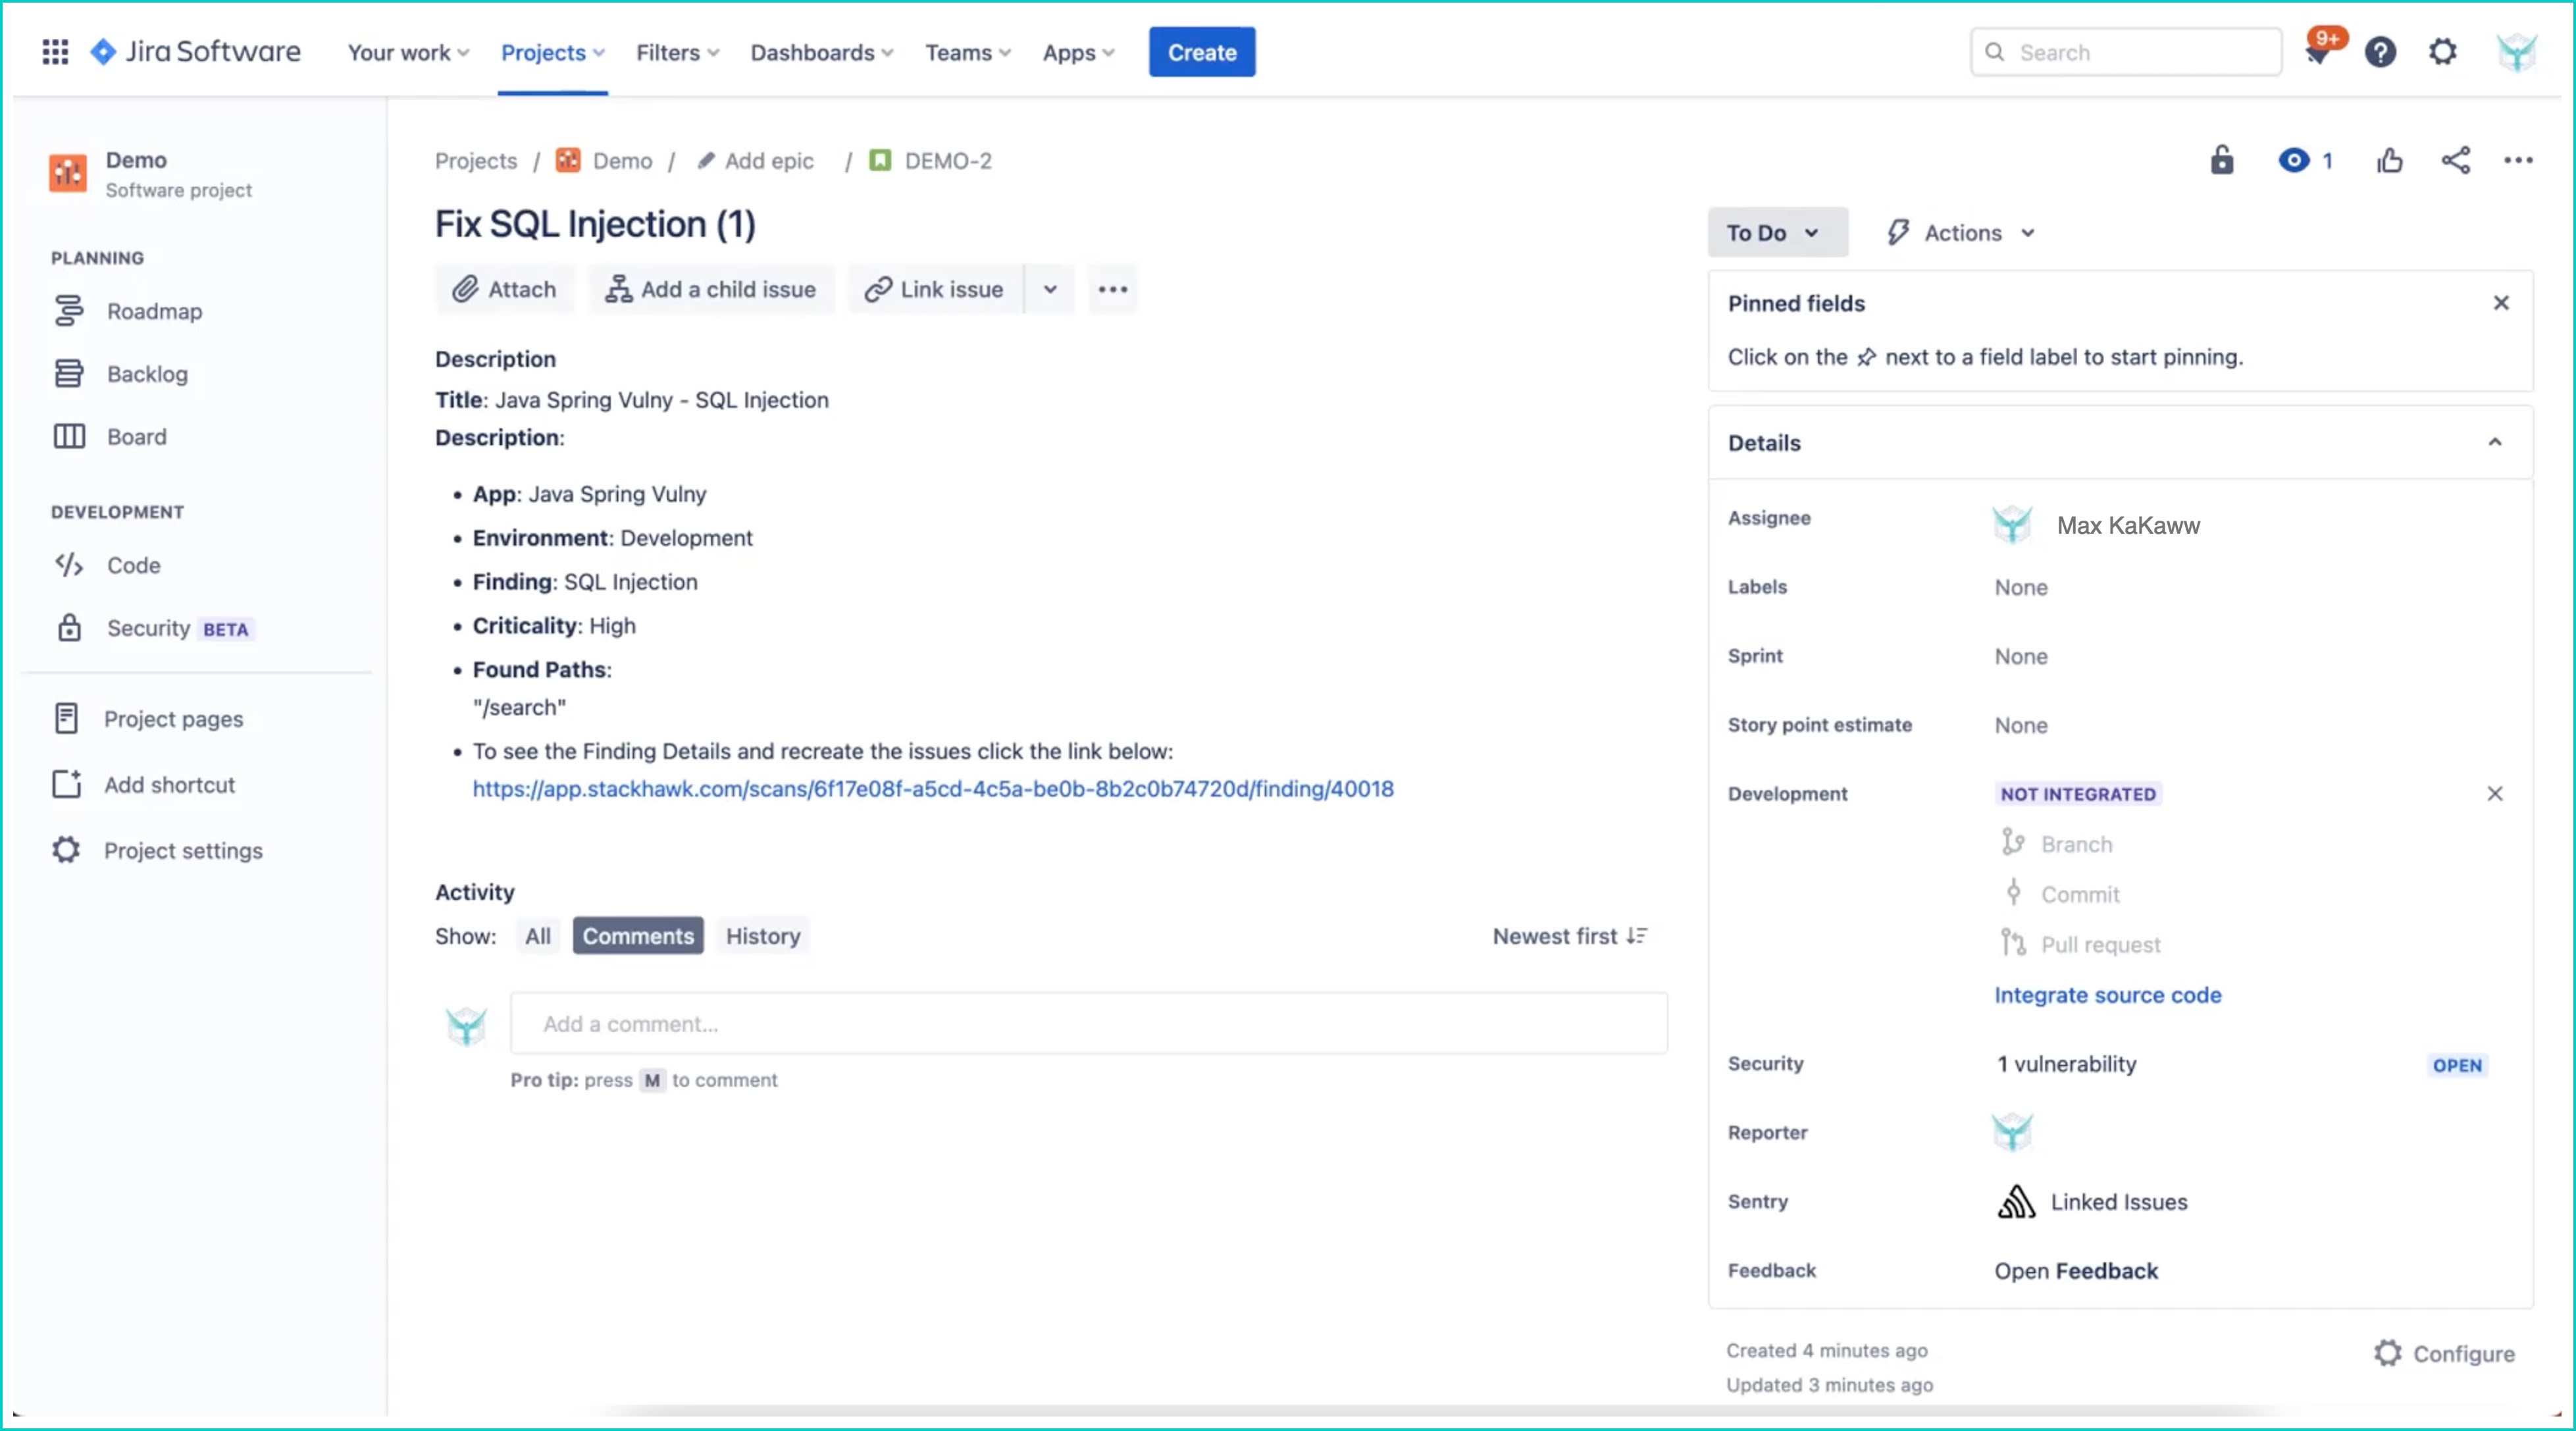This screenshot has width=2576, height=1431.
Task: Click the Attach button
Action: point(505,289)
